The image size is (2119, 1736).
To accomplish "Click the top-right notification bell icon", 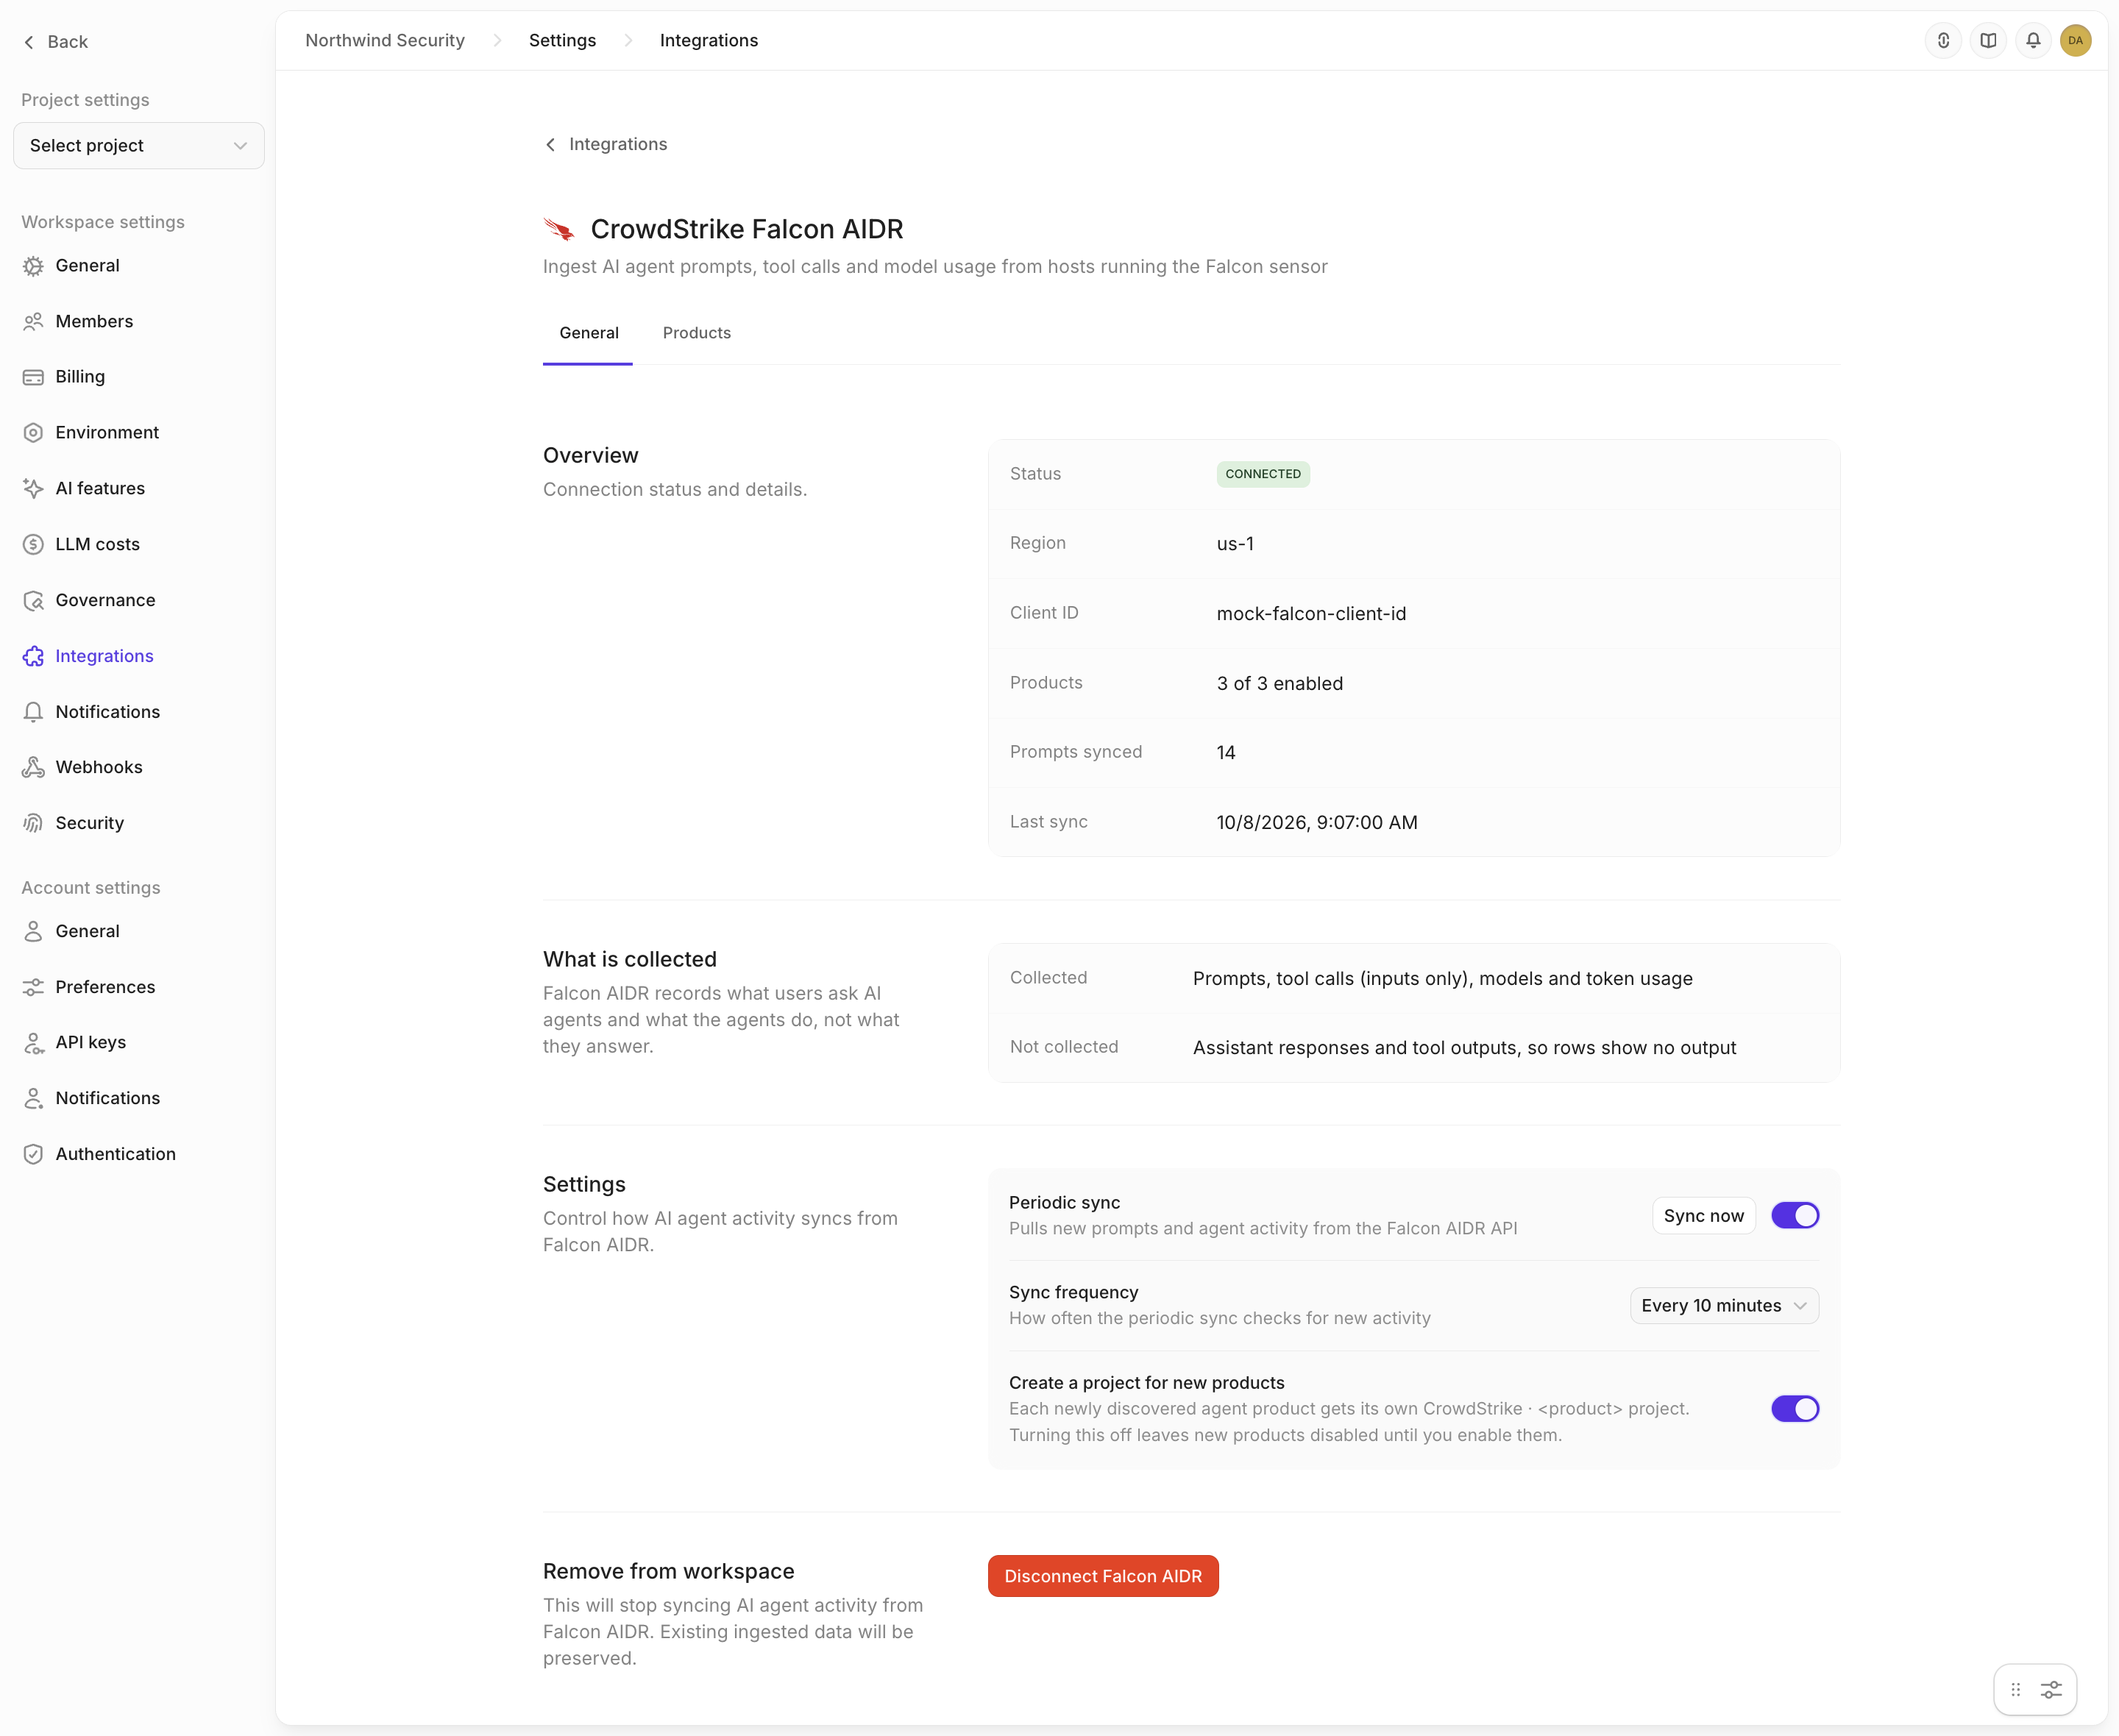I will pyautogui.click(x=2033, y=41).
